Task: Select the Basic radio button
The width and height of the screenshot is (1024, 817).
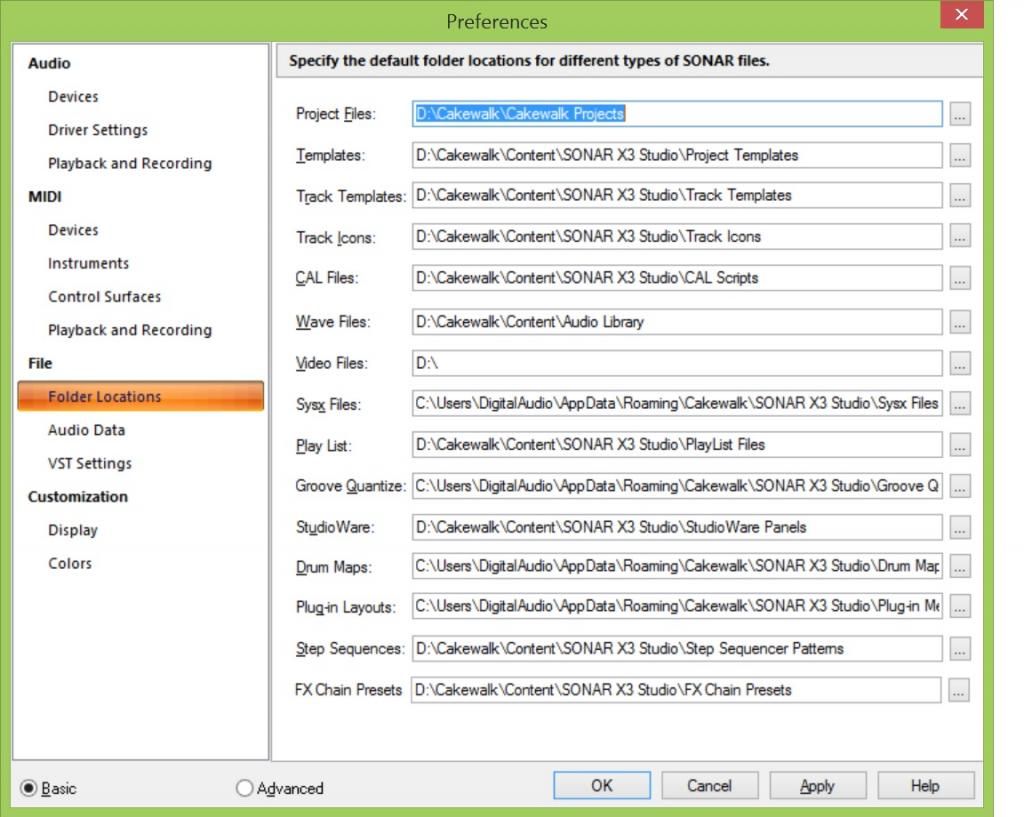Action: [x=29, y=788]
